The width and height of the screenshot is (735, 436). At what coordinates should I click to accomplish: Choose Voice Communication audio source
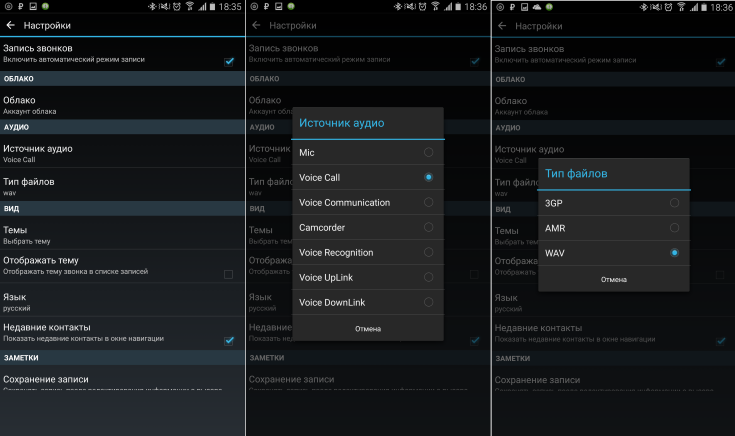[x=368, y=203]
